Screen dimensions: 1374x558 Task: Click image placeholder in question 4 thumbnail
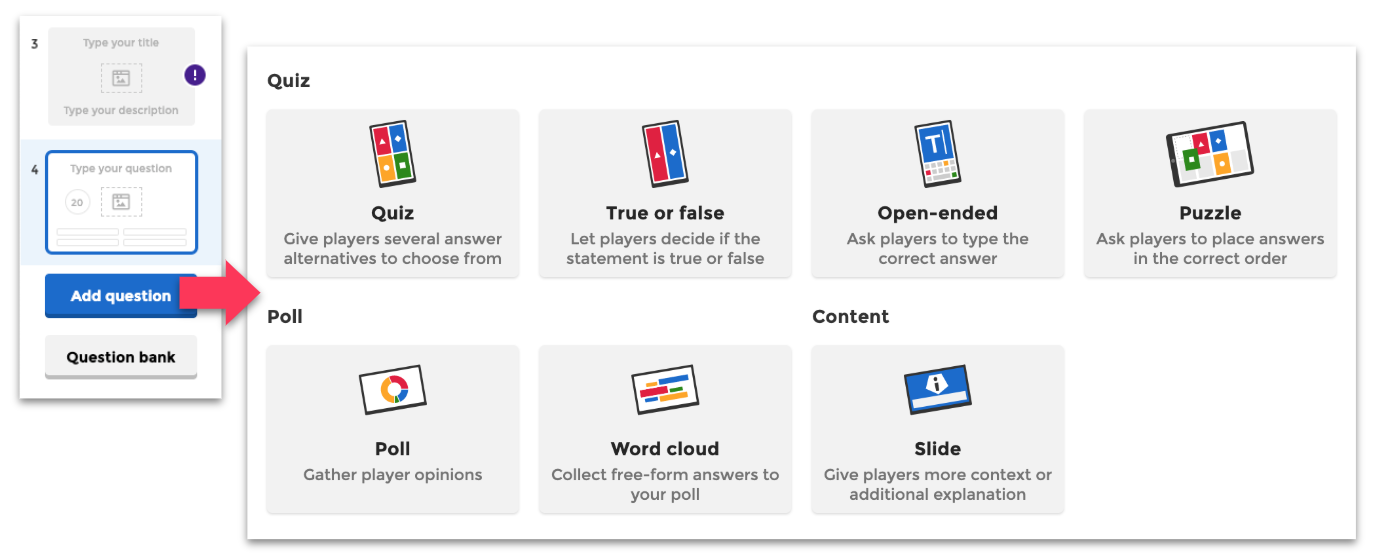click(121, 202)
